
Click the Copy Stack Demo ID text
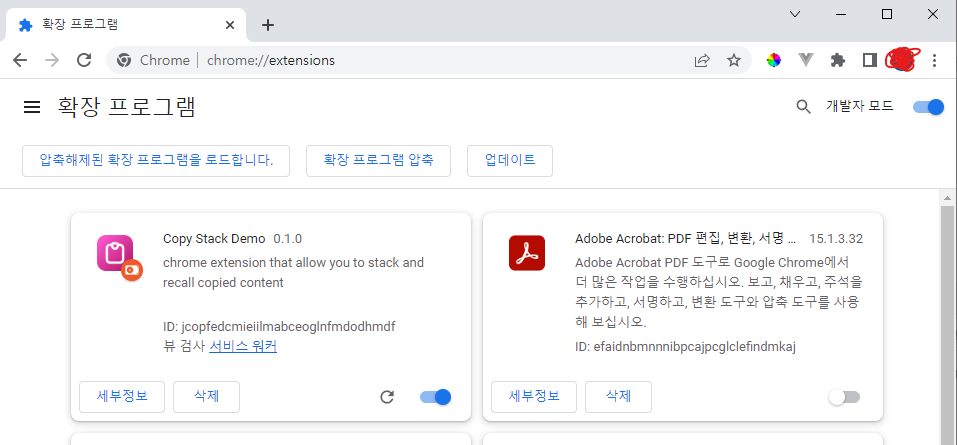(279, 327)
